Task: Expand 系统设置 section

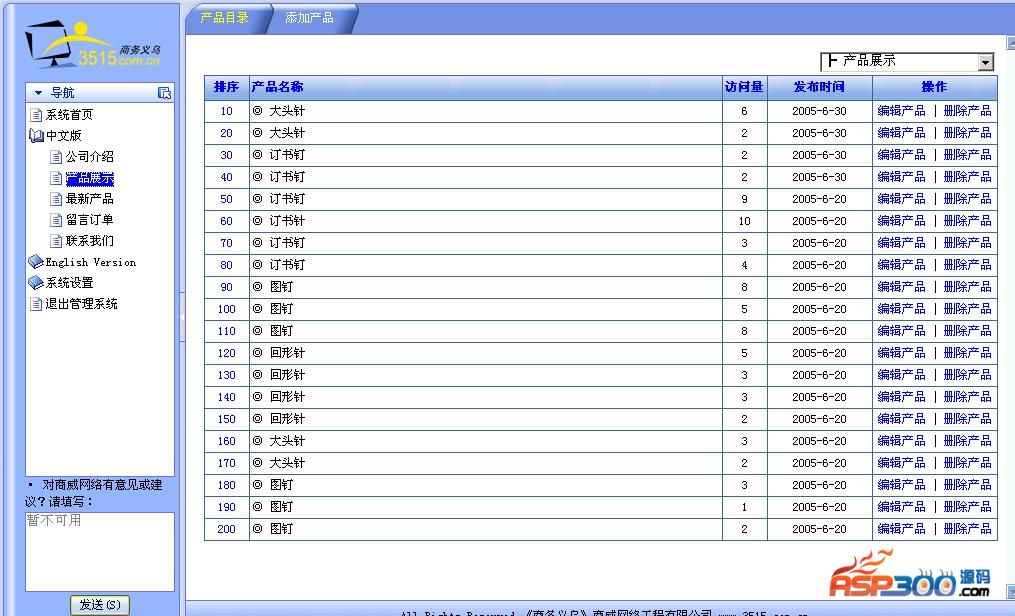Action: pyautogui.click(x=69, y=283)
